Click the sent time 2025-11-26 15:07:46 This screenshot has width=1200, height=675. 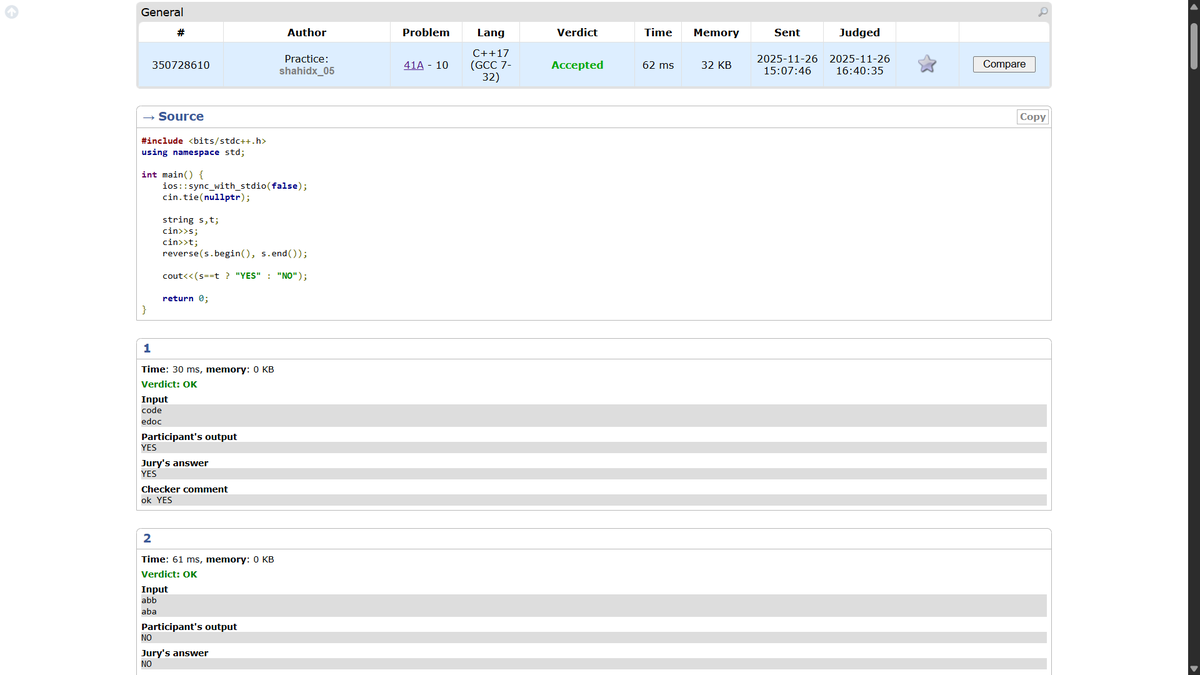[x=787, y=65]
